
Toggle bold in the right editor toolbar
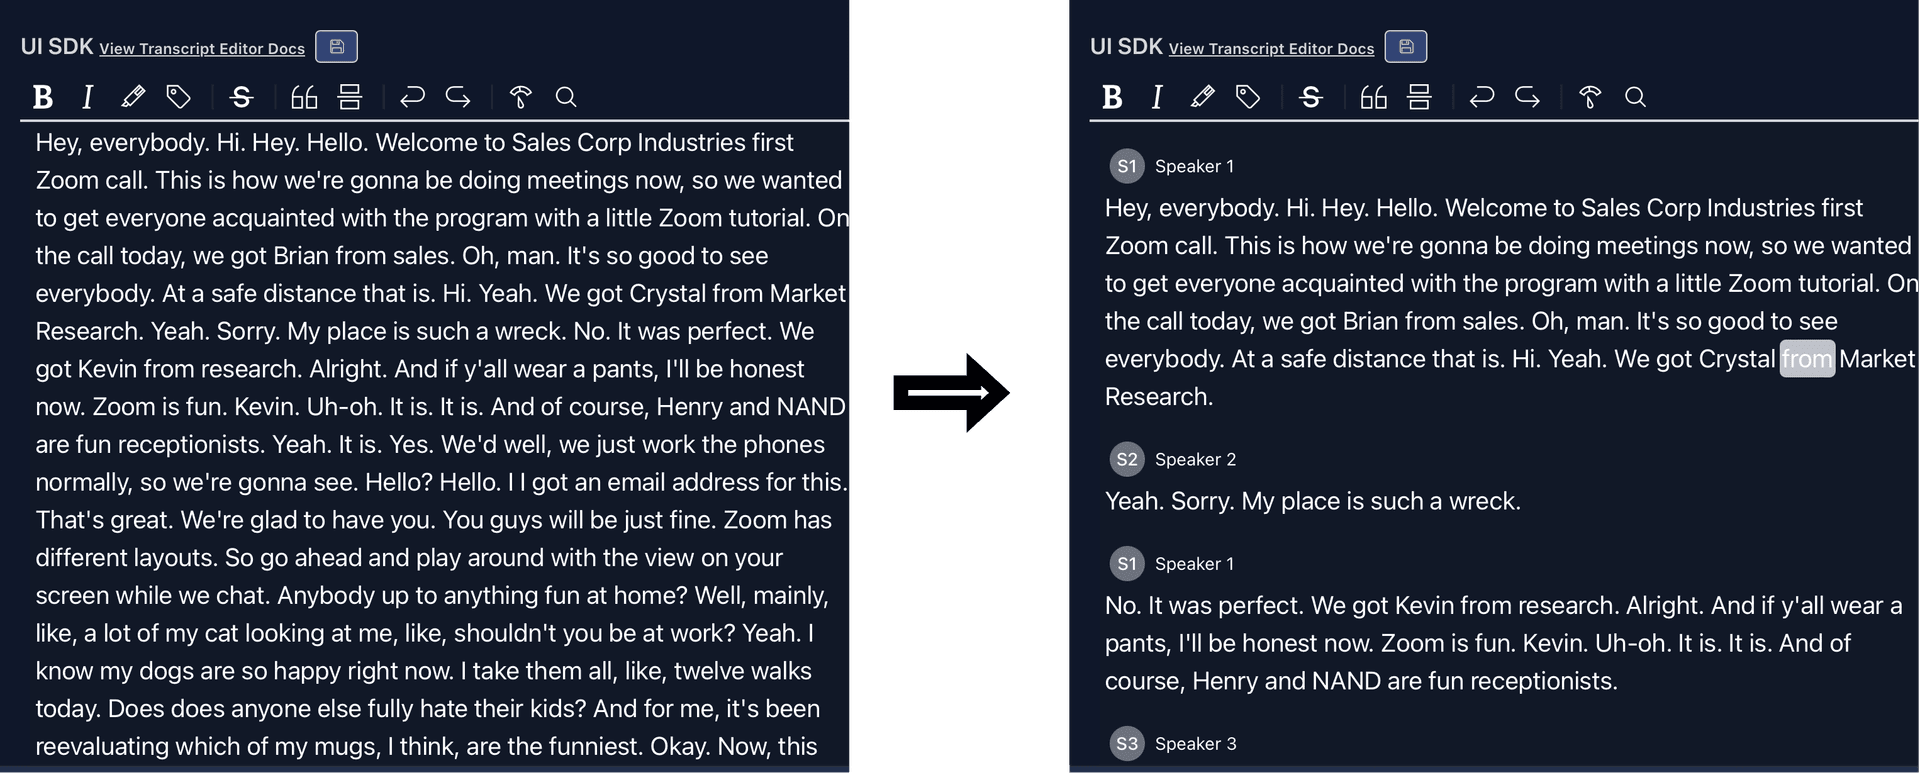click(x=1112, y=97)
